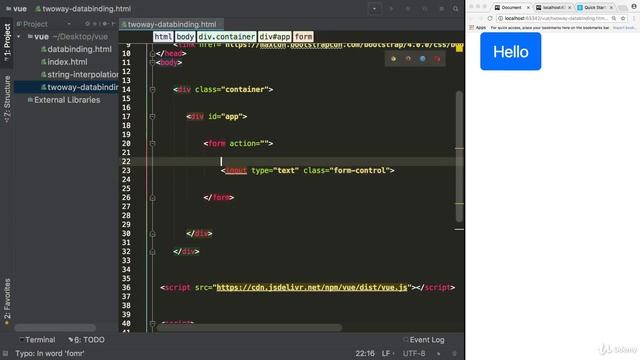640x360 pixels.
Task: Collapse the vue project root folder
Action: (19, 37)
